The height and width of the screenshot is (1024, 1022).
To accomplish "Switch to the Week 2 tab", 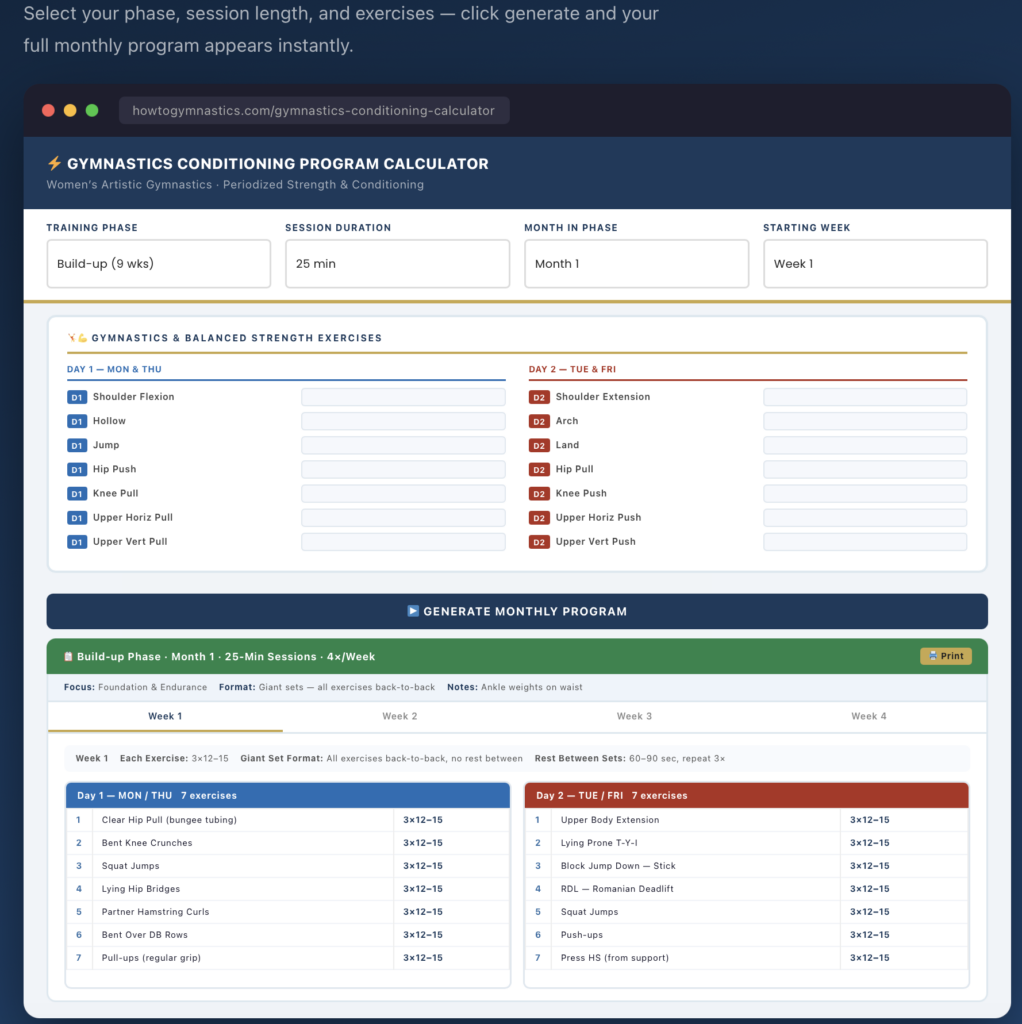I will (400, 716).
